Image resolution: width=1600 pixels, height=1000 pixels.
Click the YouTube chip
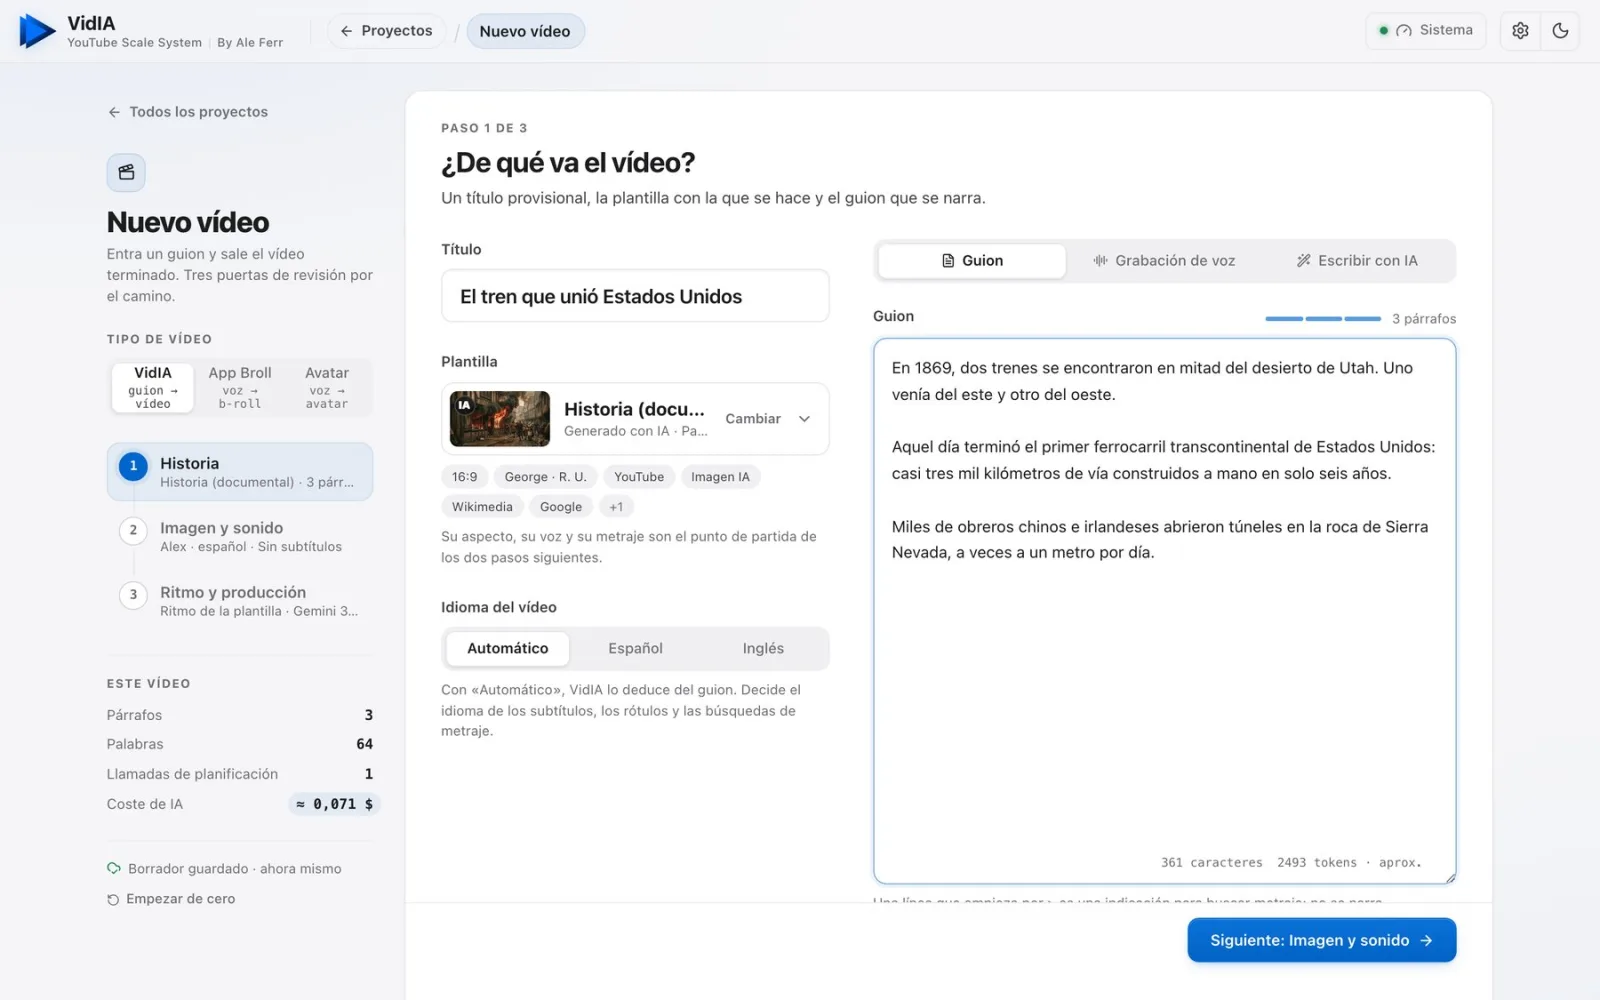pos(639,477)
